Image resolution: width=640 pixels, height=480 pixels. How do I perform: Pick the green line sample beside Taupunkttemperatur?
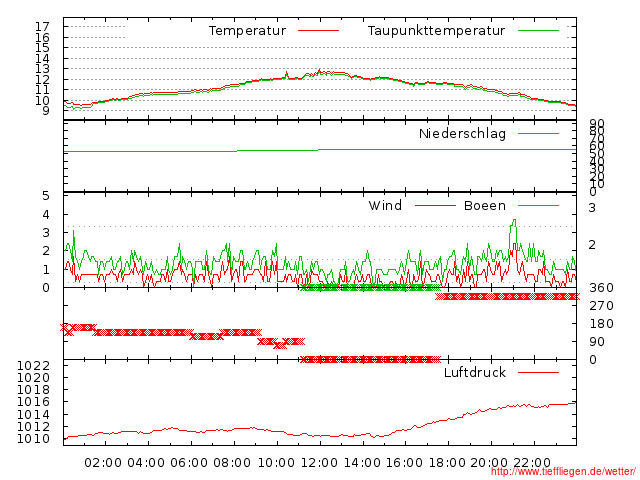(538, 31)
